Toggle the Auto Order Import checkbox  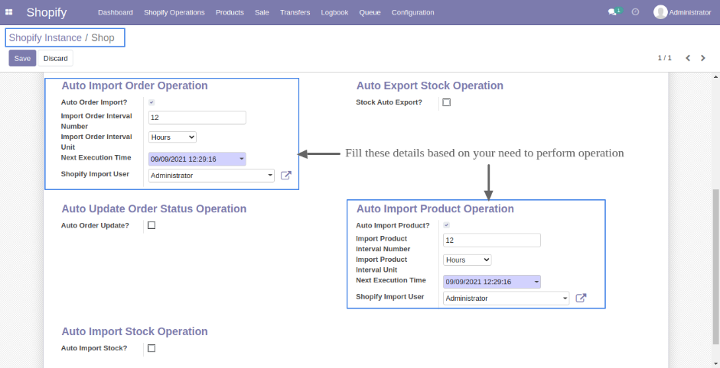tap(152, 102)
